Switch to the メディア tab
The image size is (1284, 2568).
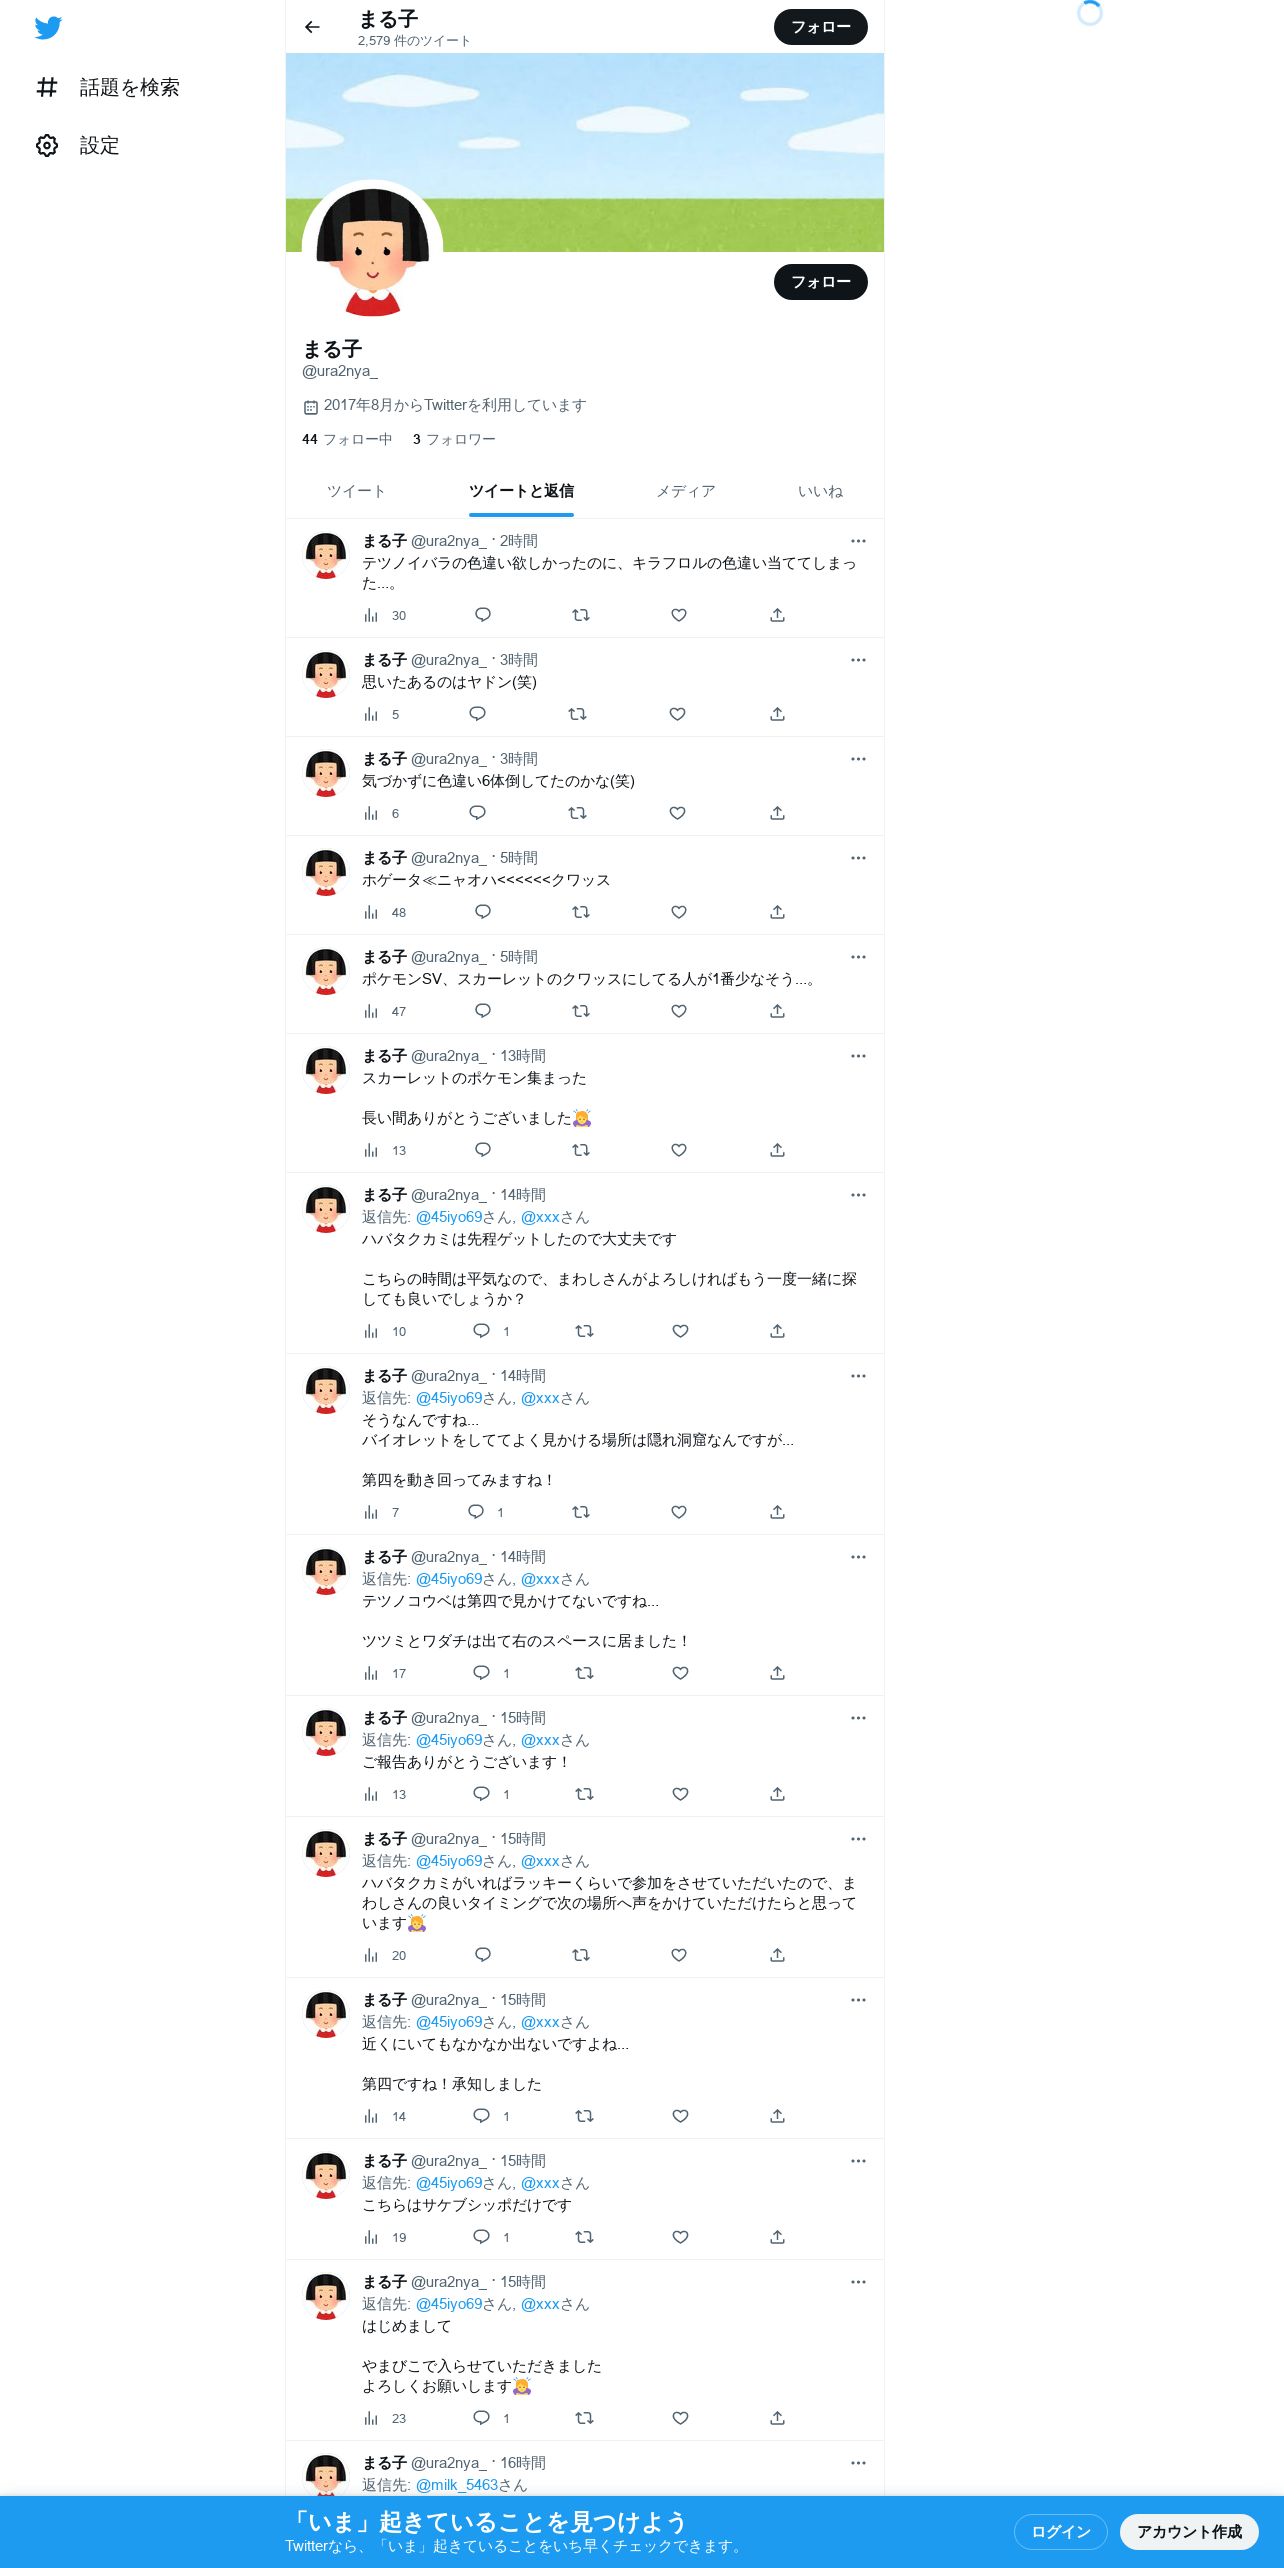click(686, 491)
